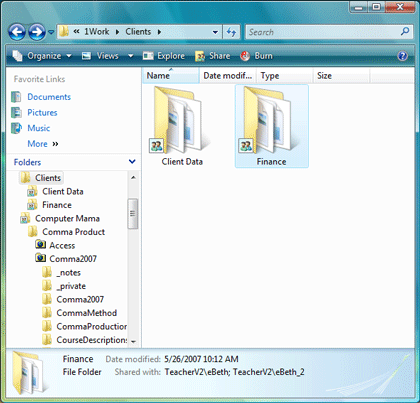Viewport: 420px width, 403px height.
Task: Select _private folder in the tree
Action: (71, 286)
